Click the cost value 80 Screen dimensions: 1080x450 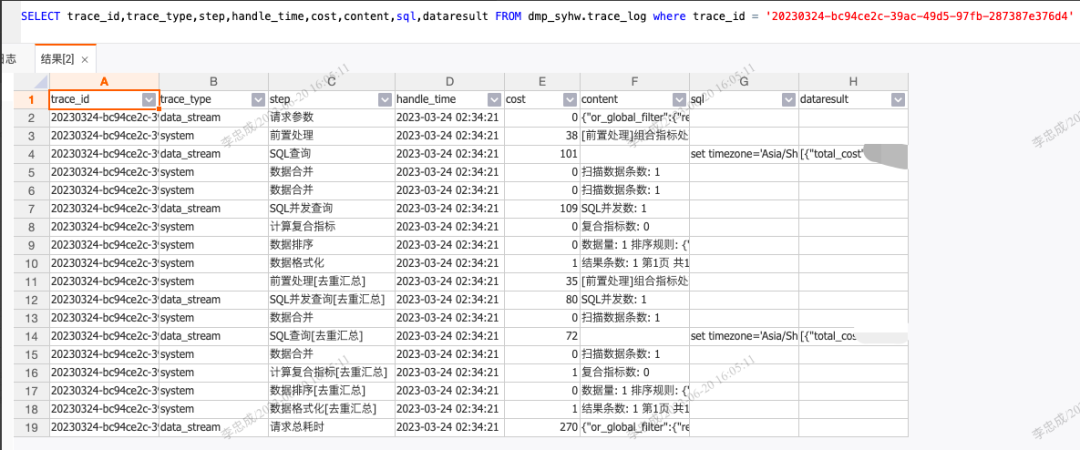(541, 300)
